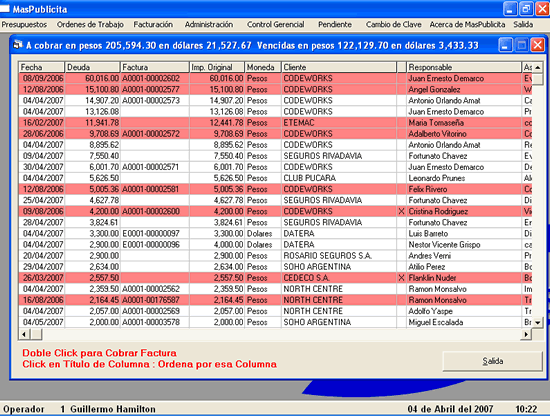Click the original amount 4,000.00 cell

[x=217, y=244]
